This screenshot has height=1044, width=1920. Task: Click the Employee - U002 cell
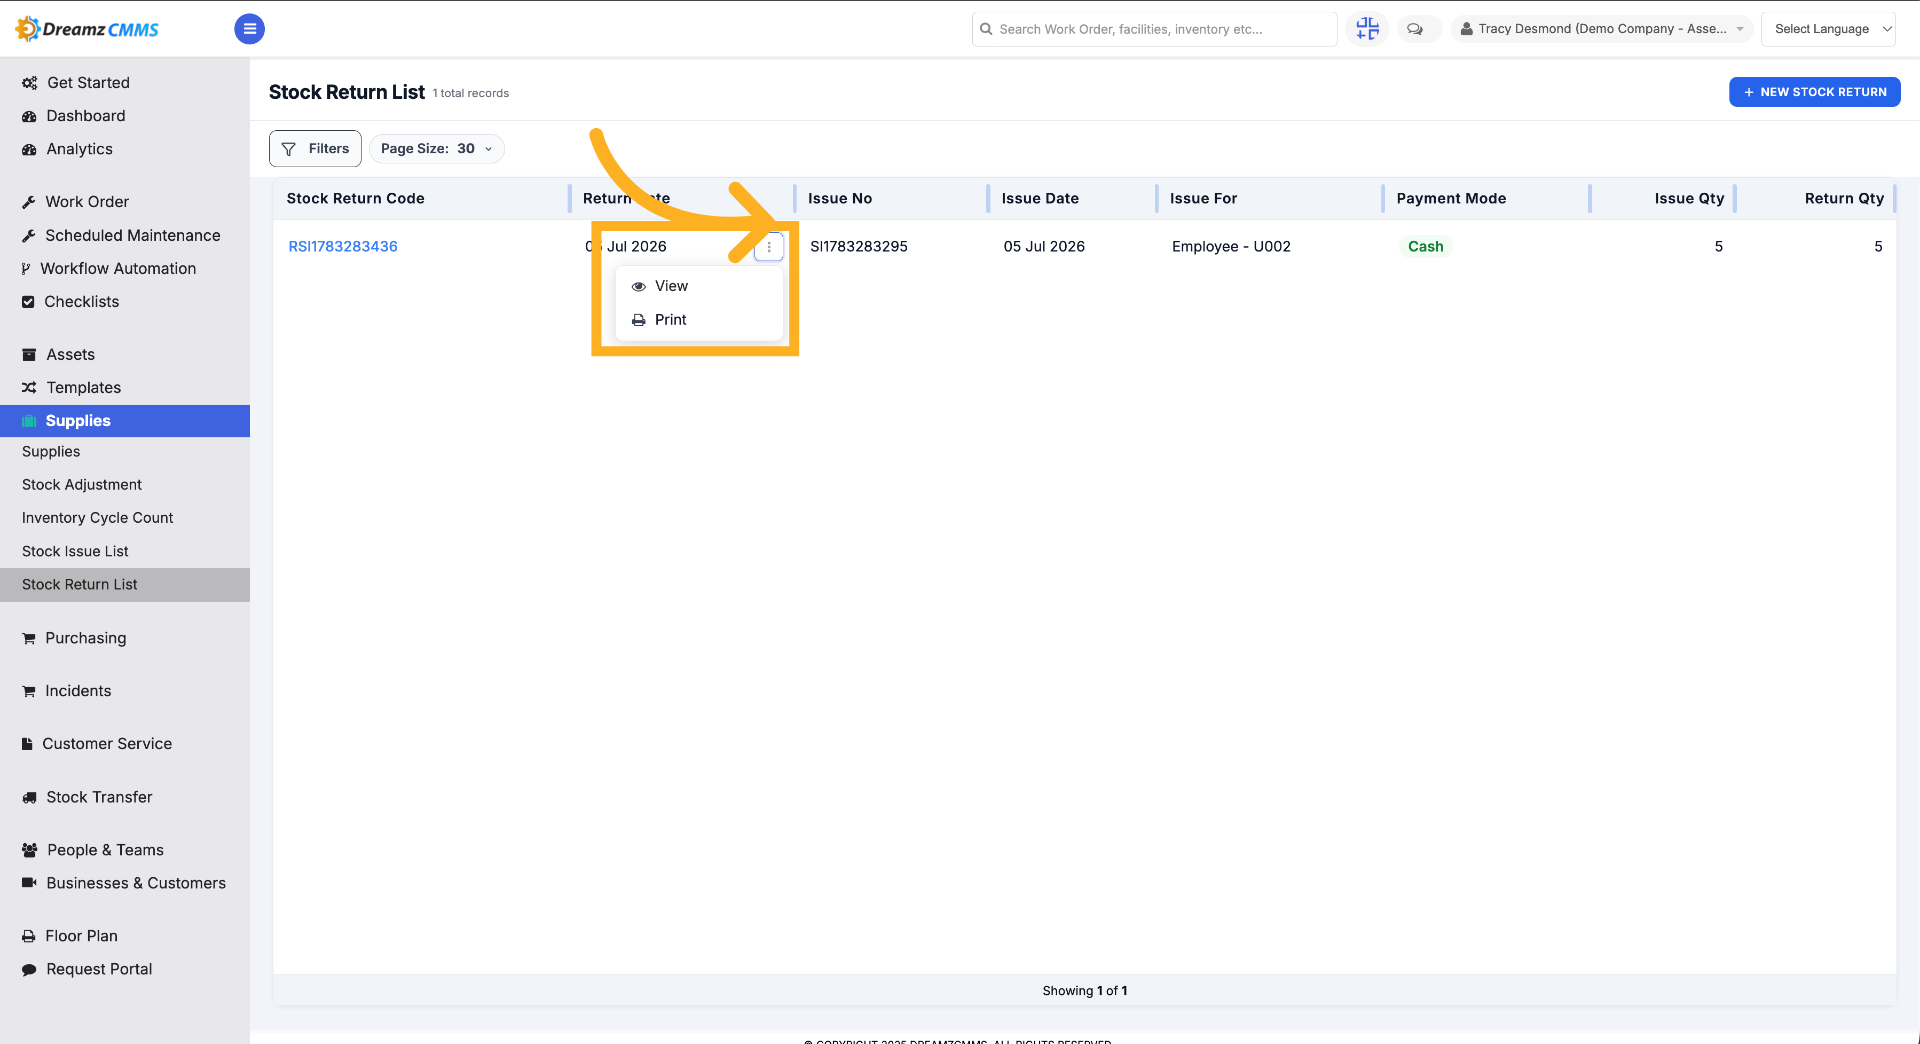[x=1231, y=246]
